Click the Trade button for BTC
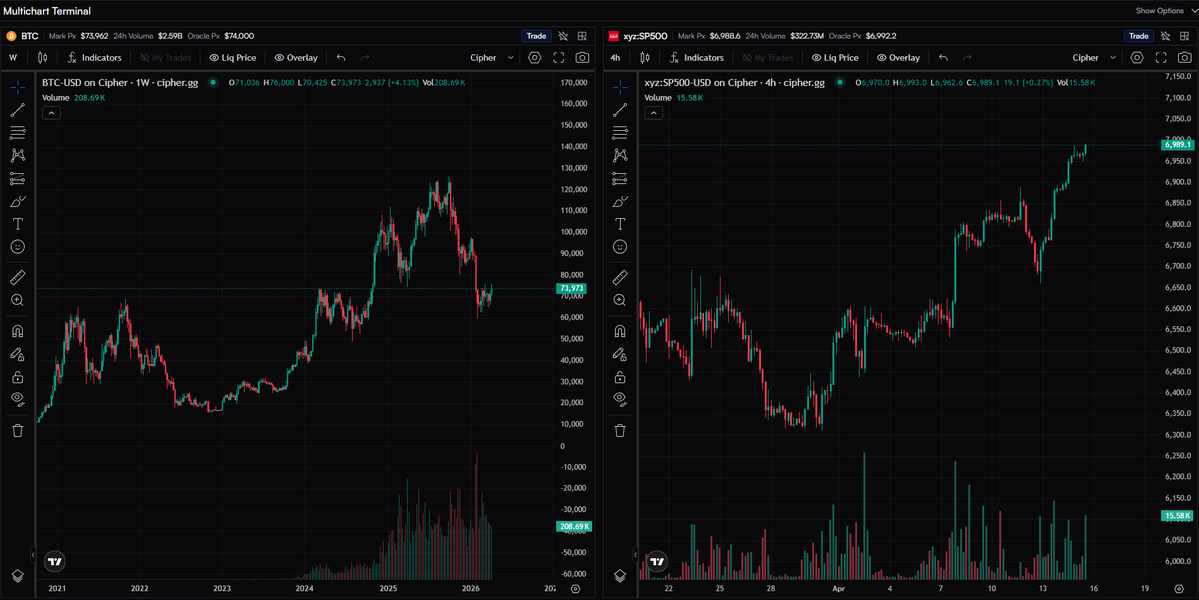The height and width of the screenshot is (600, 1199). click(x=536, y=36)
